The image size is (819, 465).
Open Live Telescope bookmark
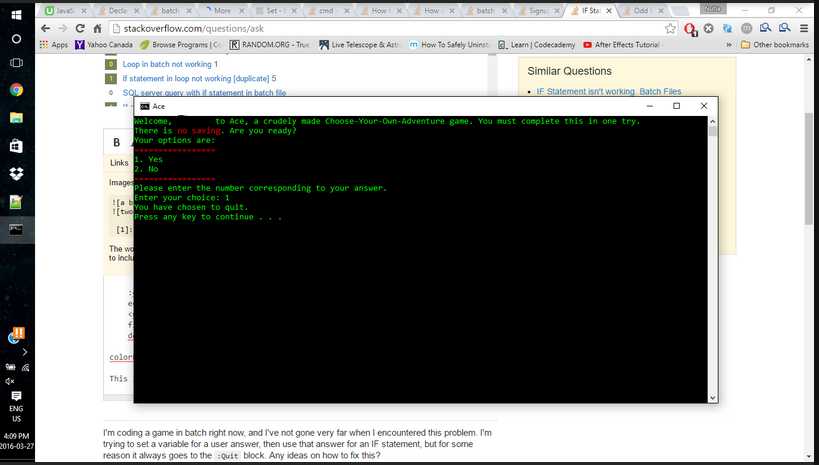pyautogui.click(x=360, y=45)
